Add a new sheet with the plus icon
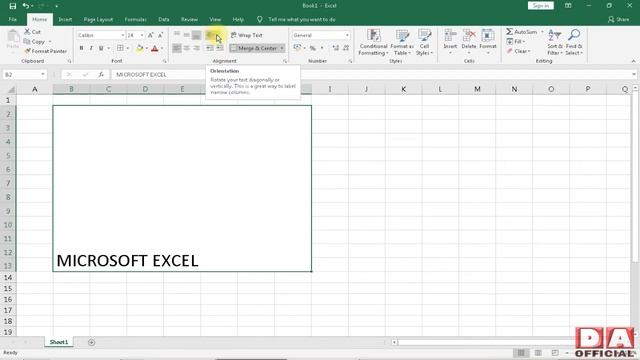640x360 pixels. coord(91,342)
